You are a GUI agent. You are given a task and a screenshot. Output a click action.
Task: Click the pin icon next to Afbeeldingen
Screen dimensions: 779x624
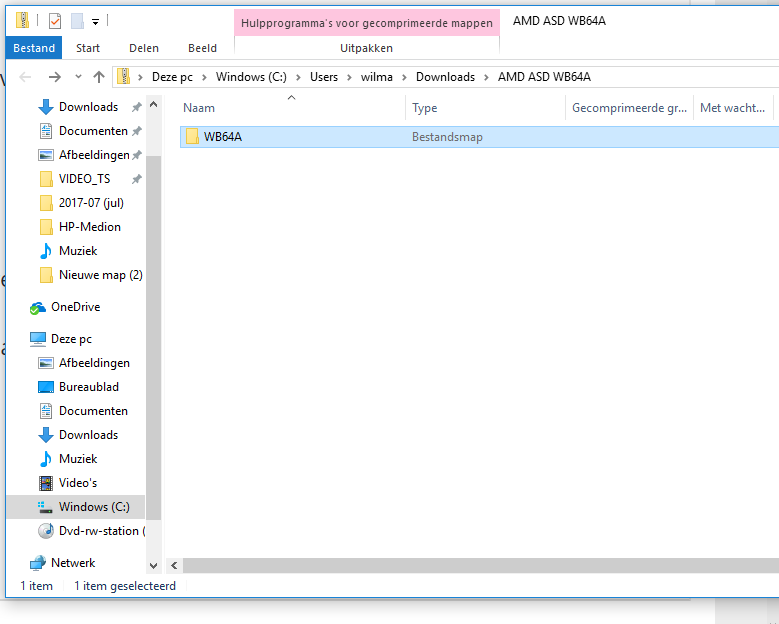[x=136, y=155]
